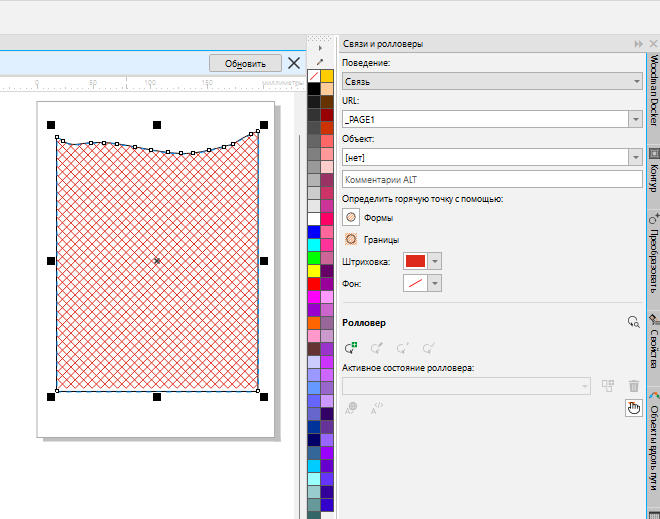Screen dimensions: 660x519
Task: Select the Формы hotspot option
Action: pos(351,217)
